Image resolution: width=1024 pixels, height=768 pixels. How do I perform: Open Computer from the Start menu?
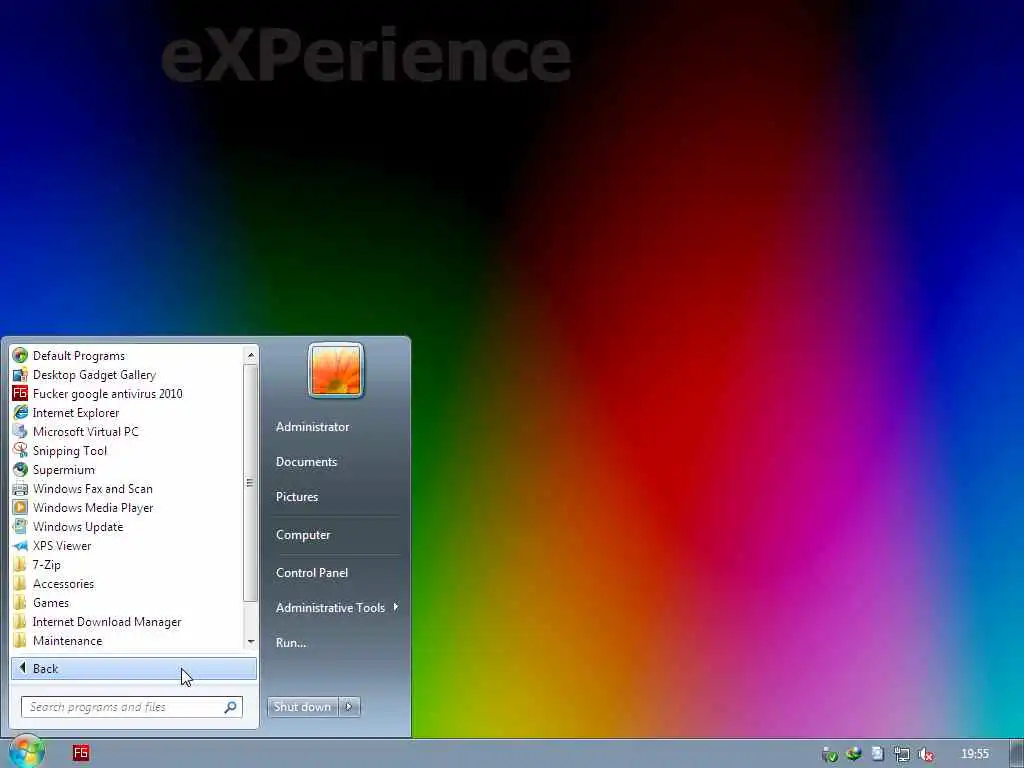click(x=303, y=535)
